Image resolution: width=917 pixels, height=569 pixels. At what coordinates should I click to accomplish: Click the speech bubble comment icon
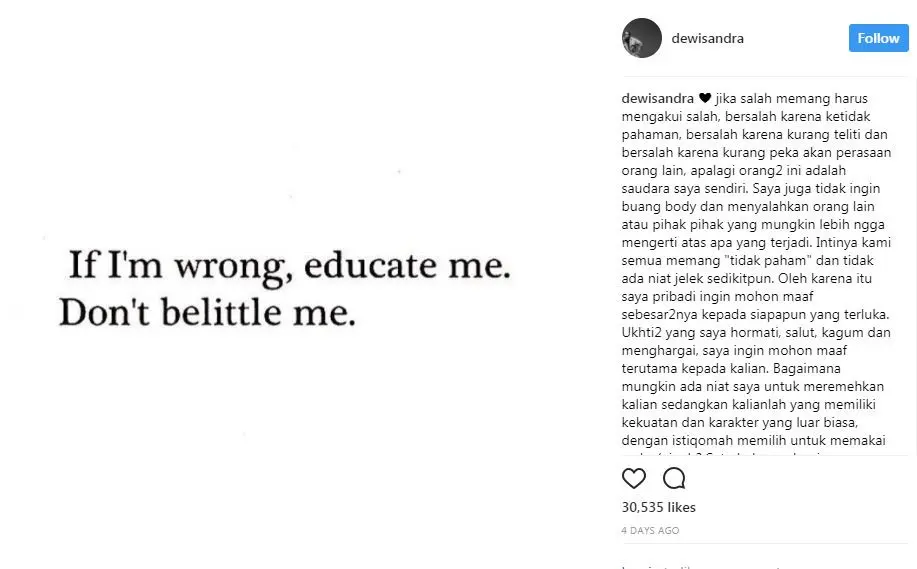pyautogui.click(x=674, y=478)
